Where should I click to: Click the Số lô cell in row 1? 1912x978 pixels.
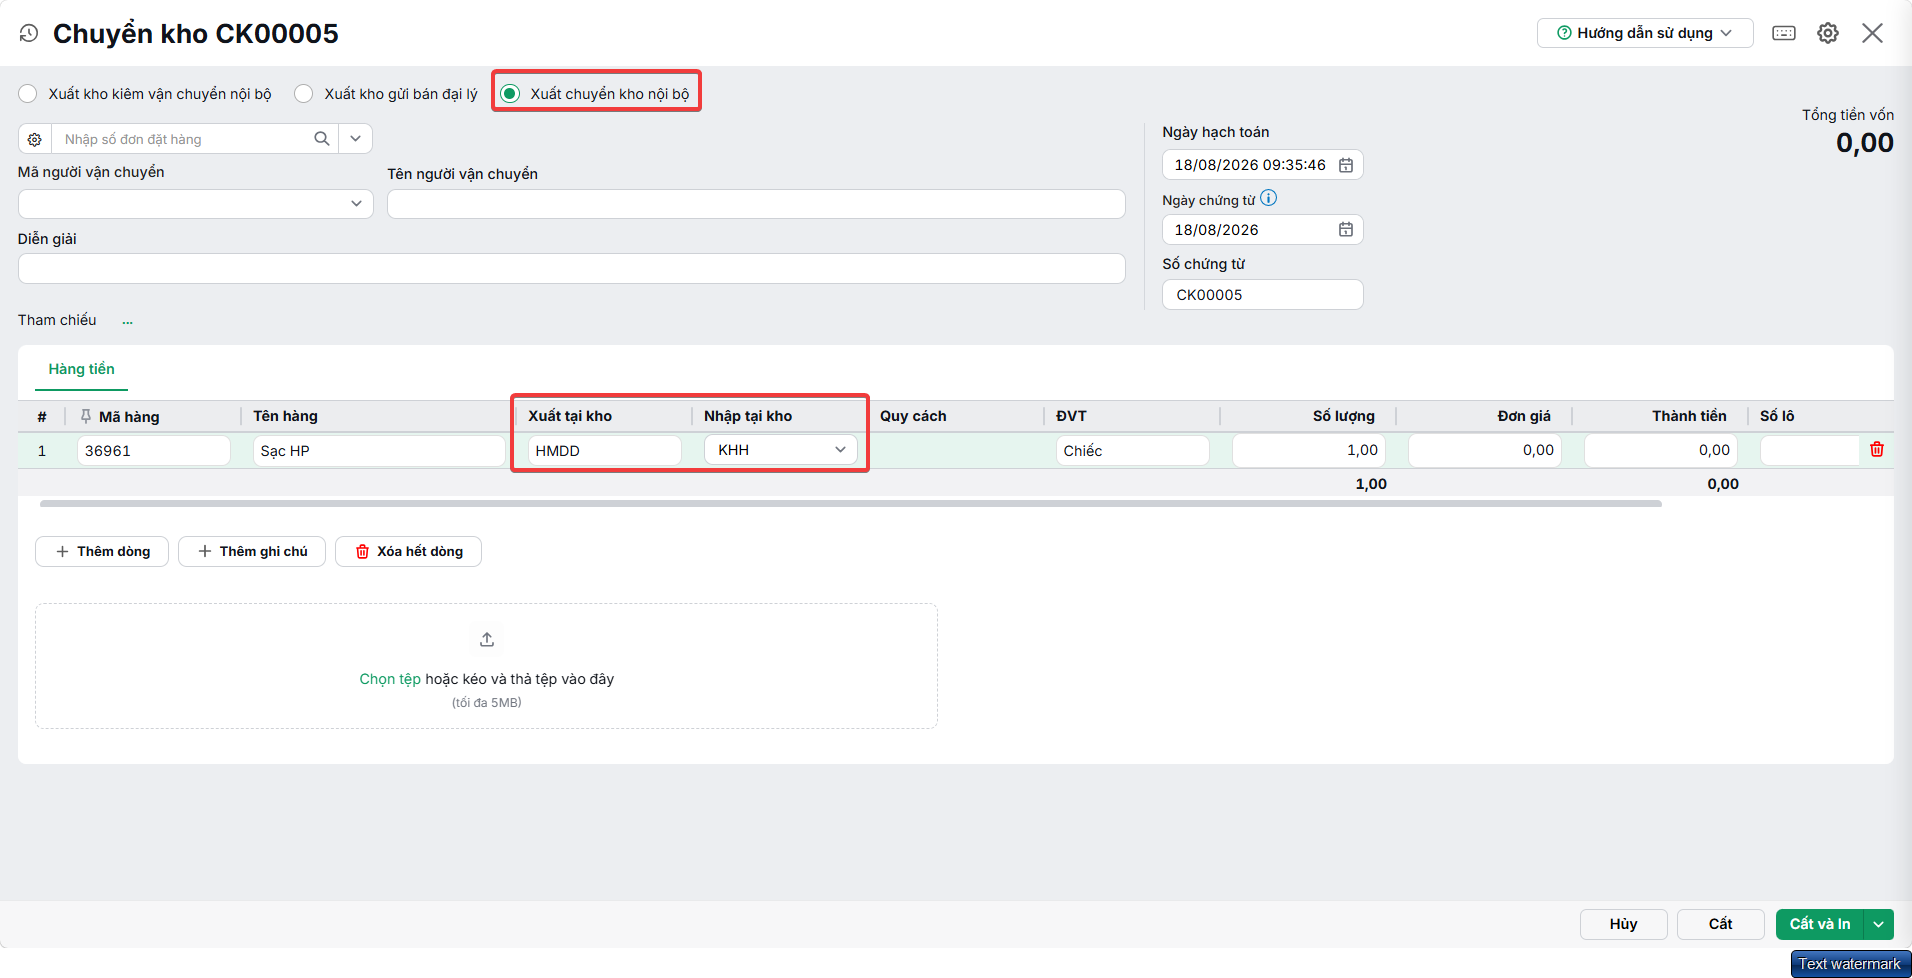1810,451
